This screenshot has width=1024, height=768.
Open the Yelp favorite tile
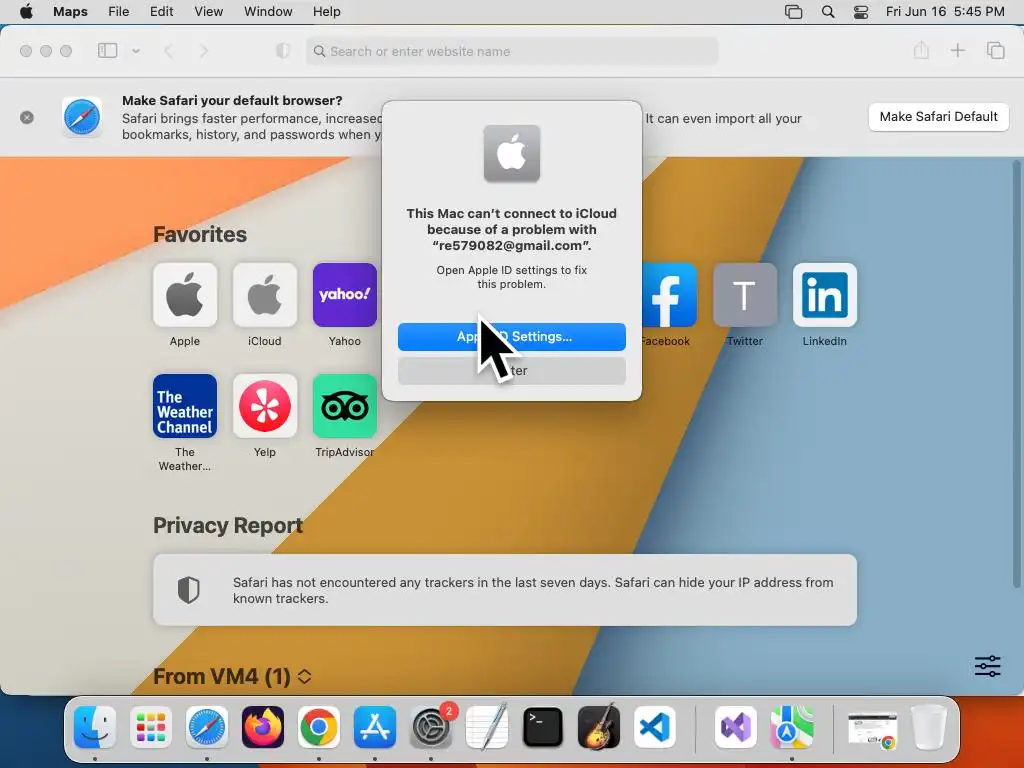[264, 406]
